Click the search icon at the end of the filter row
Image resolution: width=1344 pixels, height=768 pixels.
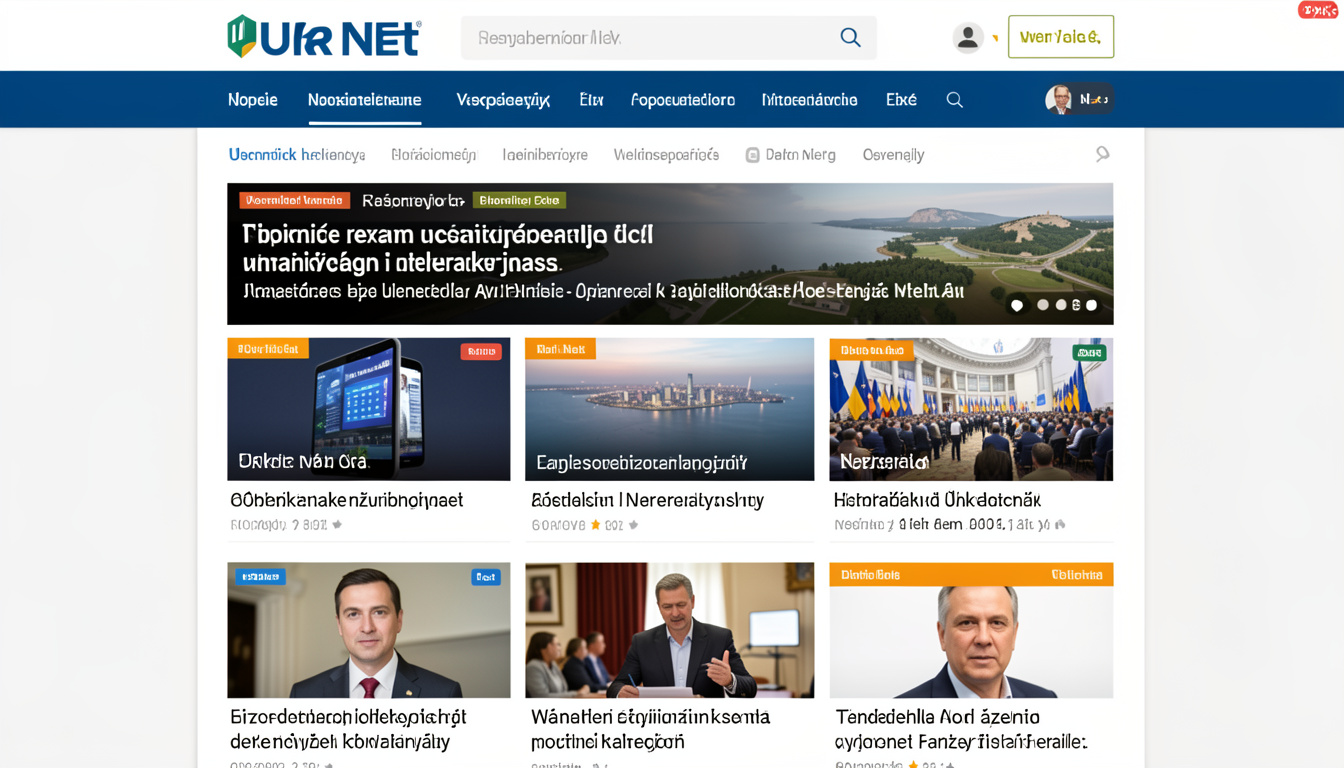click(x=1103, y=154)
